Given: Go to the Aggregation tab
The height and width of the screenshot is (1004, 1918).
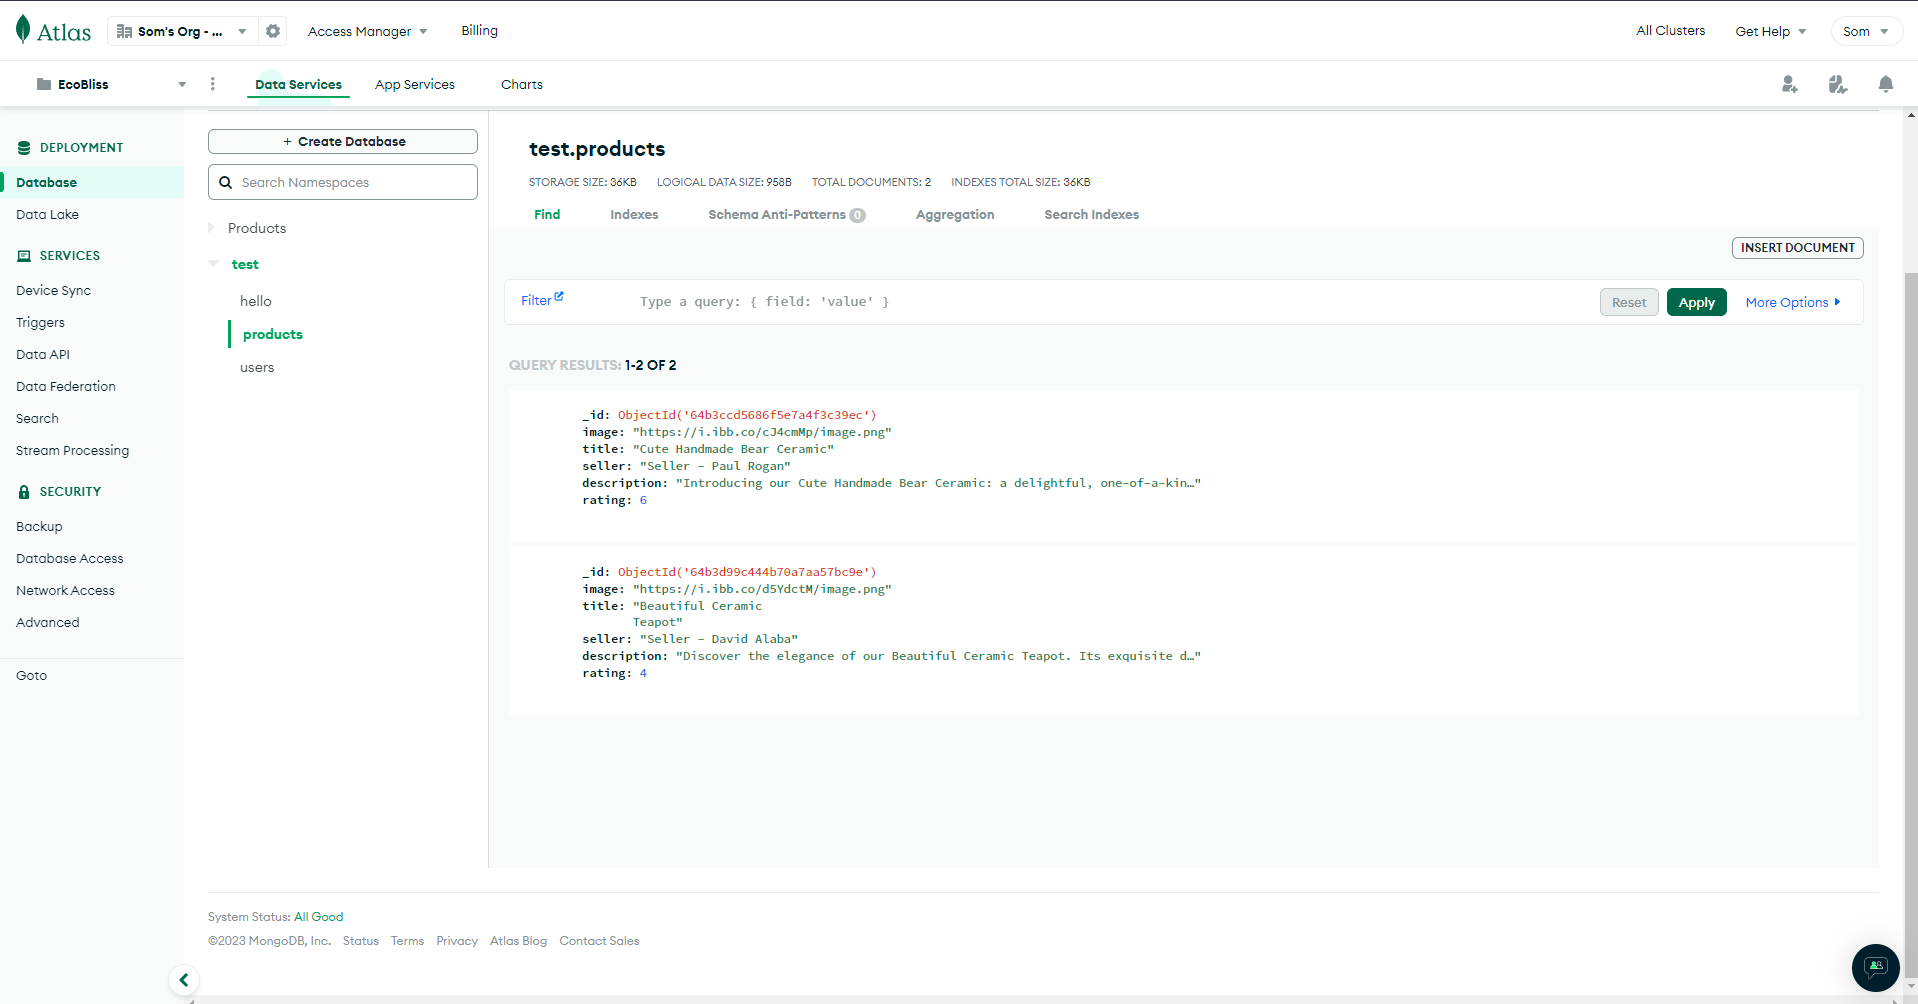Looking at the screenshot, I should 955,215.
